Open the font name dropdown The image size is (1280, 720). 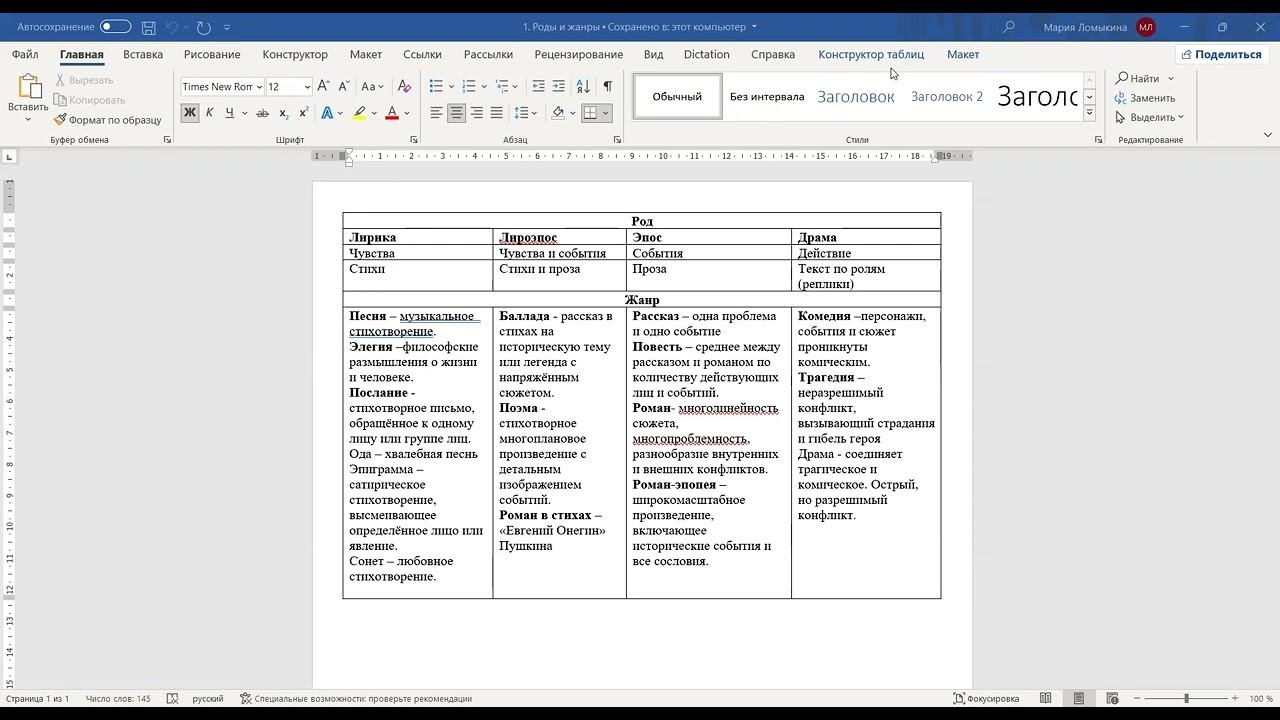259,87
